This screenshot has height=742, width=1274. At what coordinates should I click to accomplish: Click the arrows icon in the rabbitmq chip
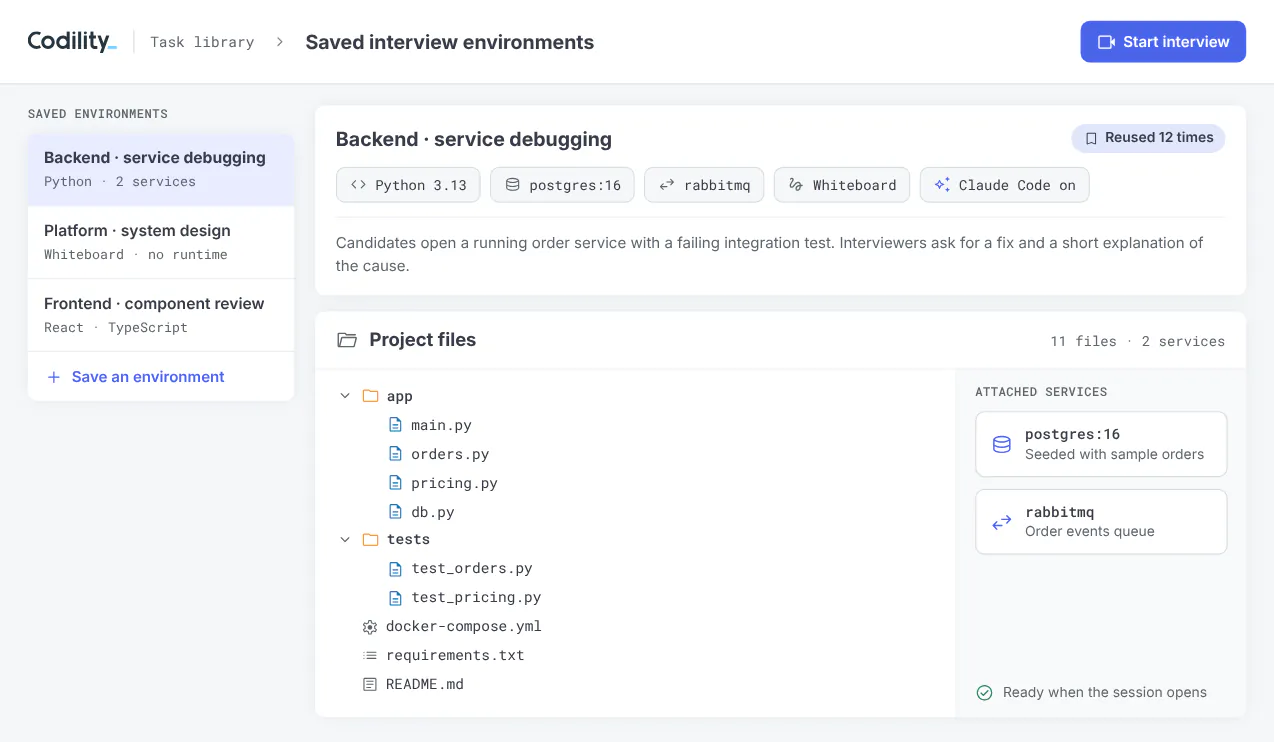[666, 185]
